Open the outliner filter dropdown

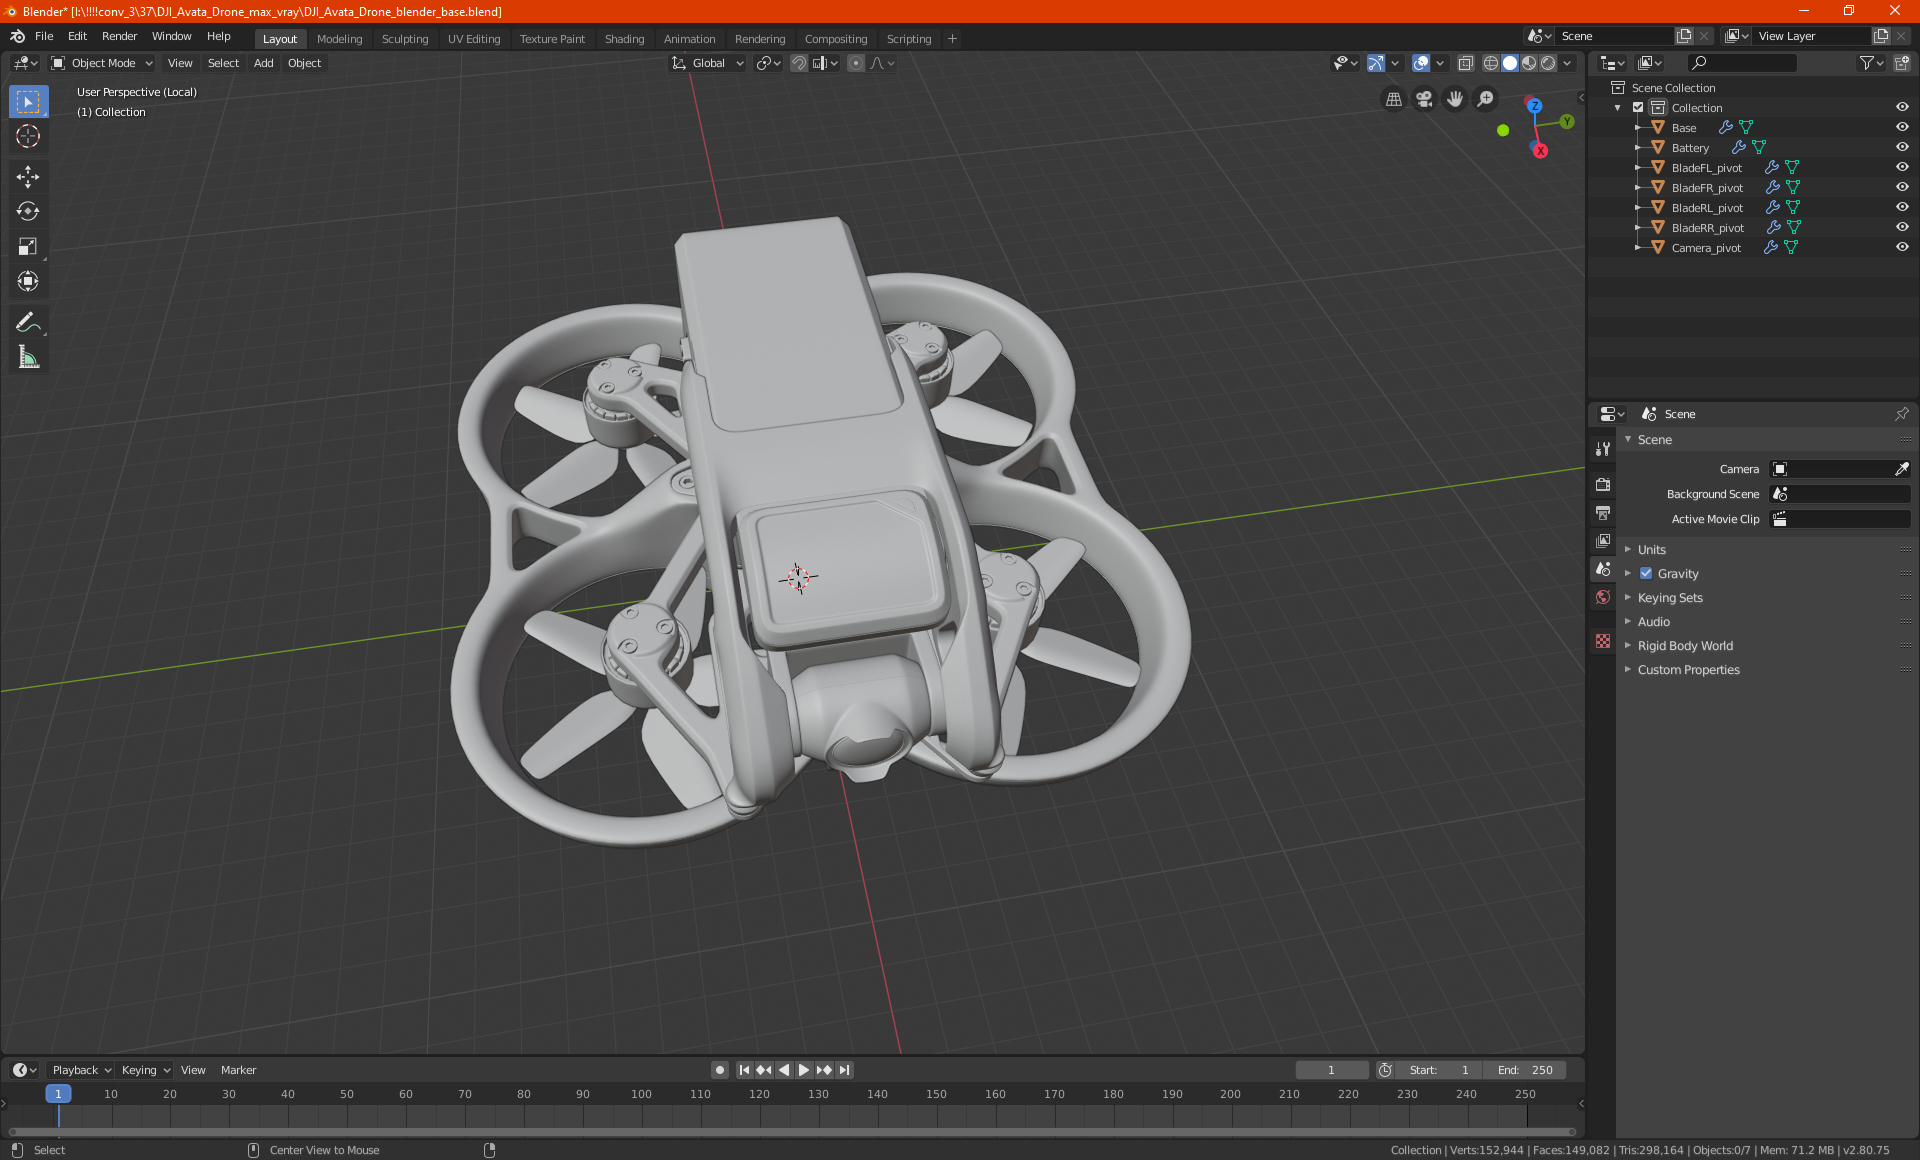pyautogui.click(x=1871, y=63)
